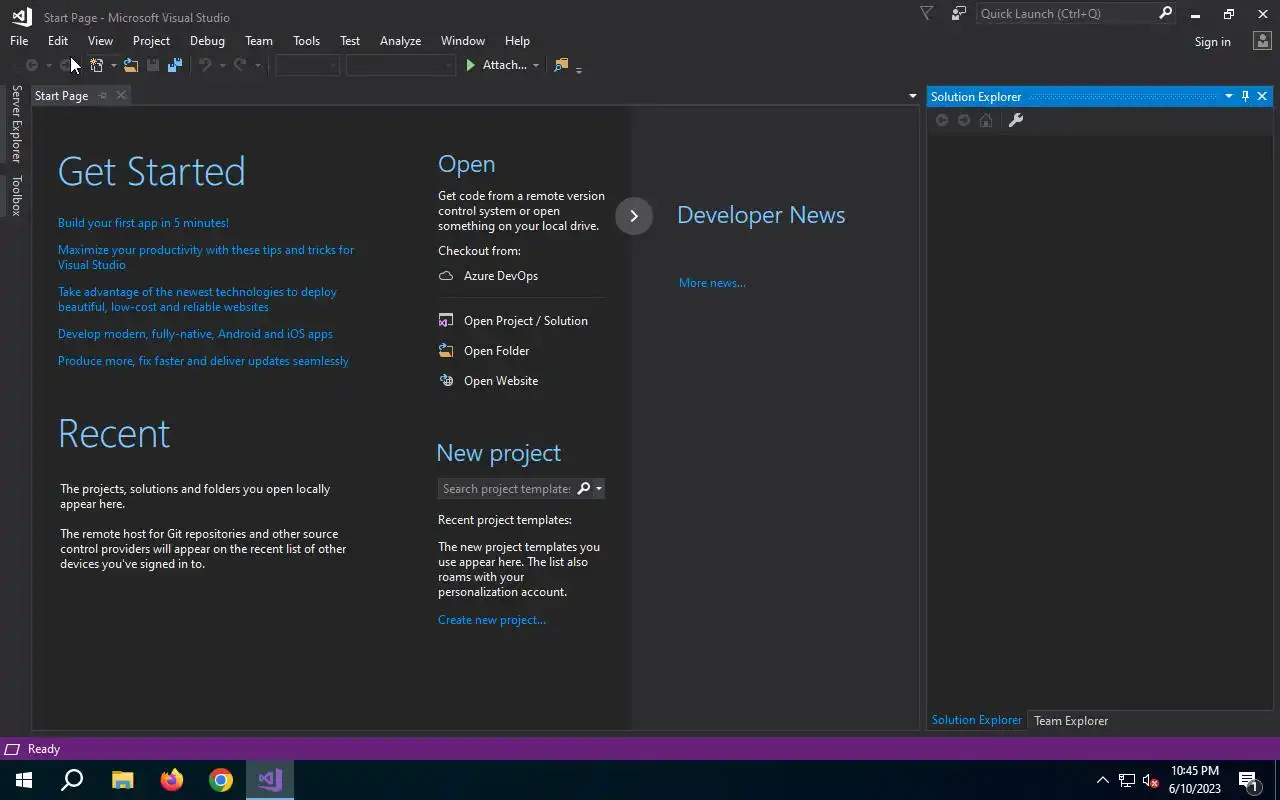
Task: Expand the Developer News arrow button
Action: pos(634,216)
